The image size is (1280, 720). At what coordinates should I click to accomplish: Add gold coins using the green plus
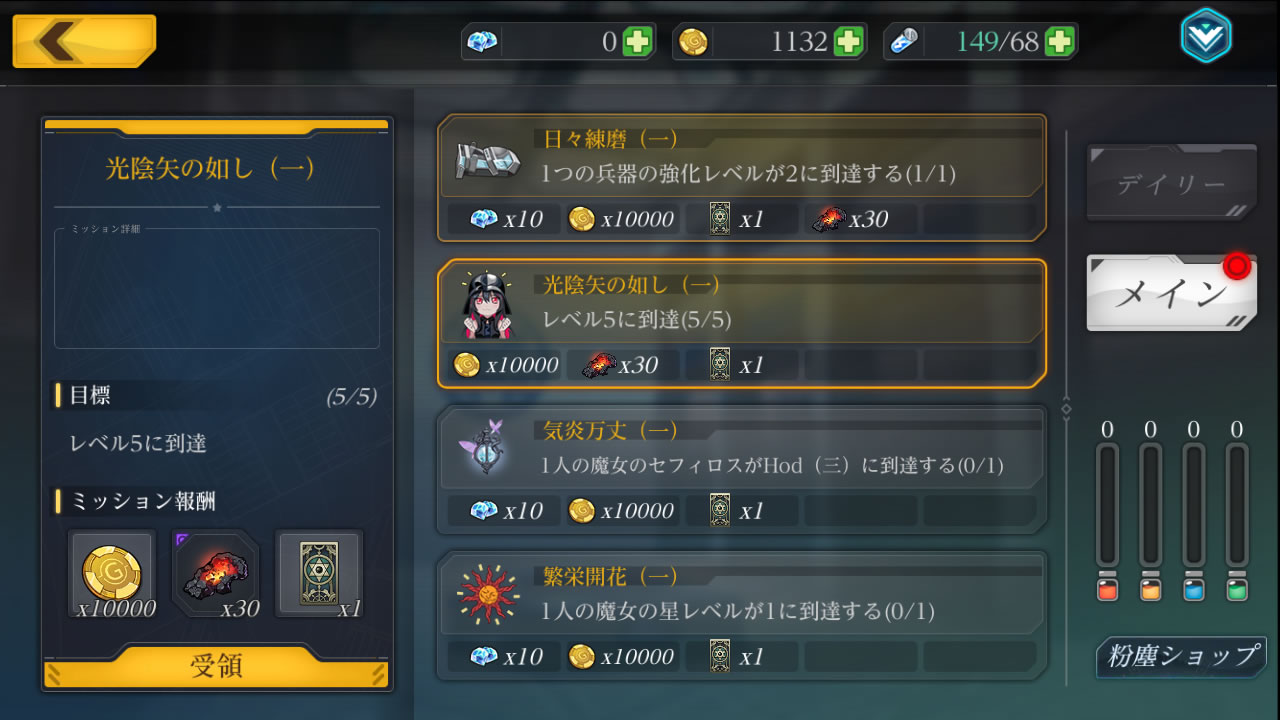pyautogui.click(x=848, y=42)
